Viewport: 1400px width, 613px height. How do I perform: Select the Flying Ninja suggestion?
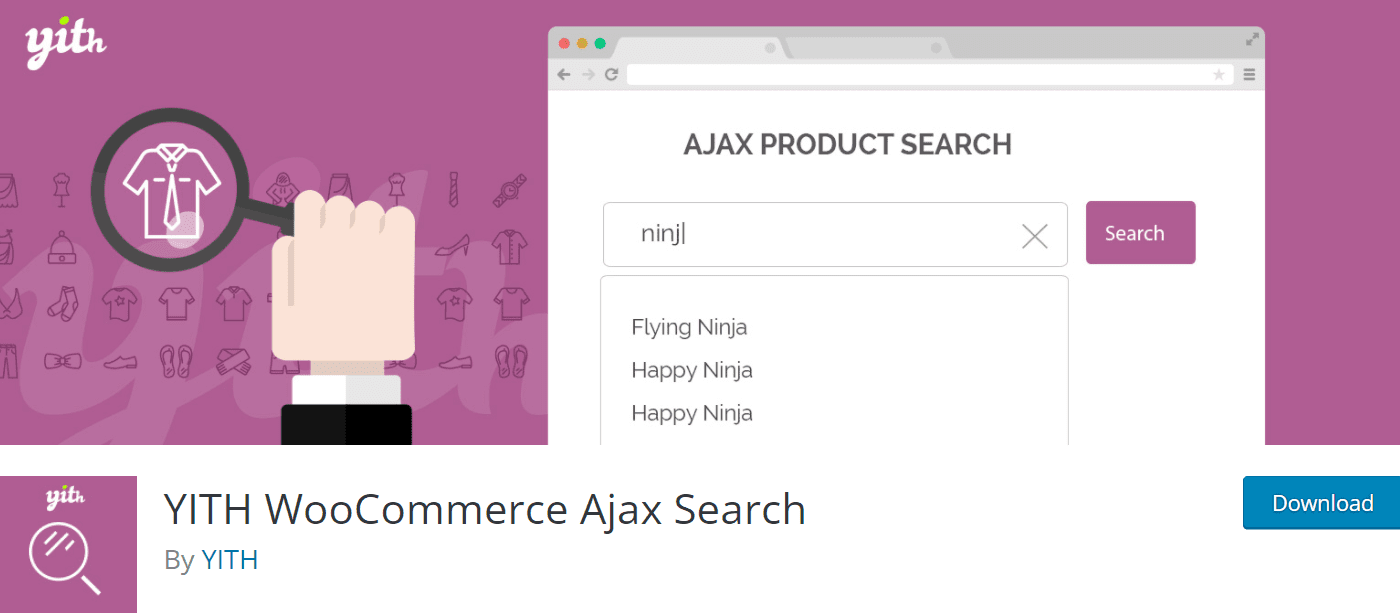(x=689, y=327)
